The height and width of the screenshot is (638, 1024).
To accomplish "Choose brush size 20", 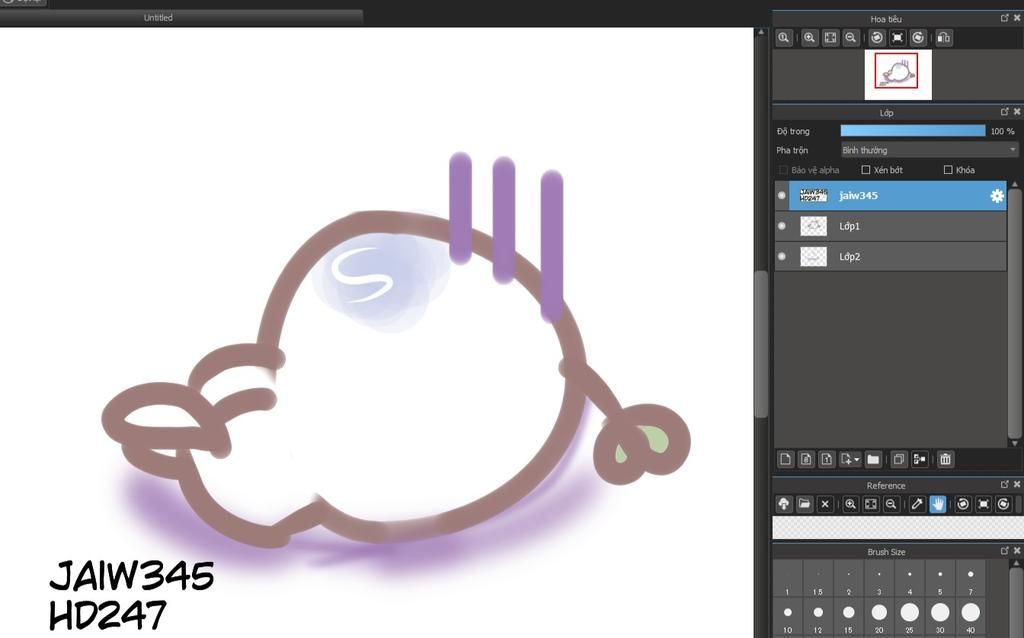I will click(x=879, y=617).
